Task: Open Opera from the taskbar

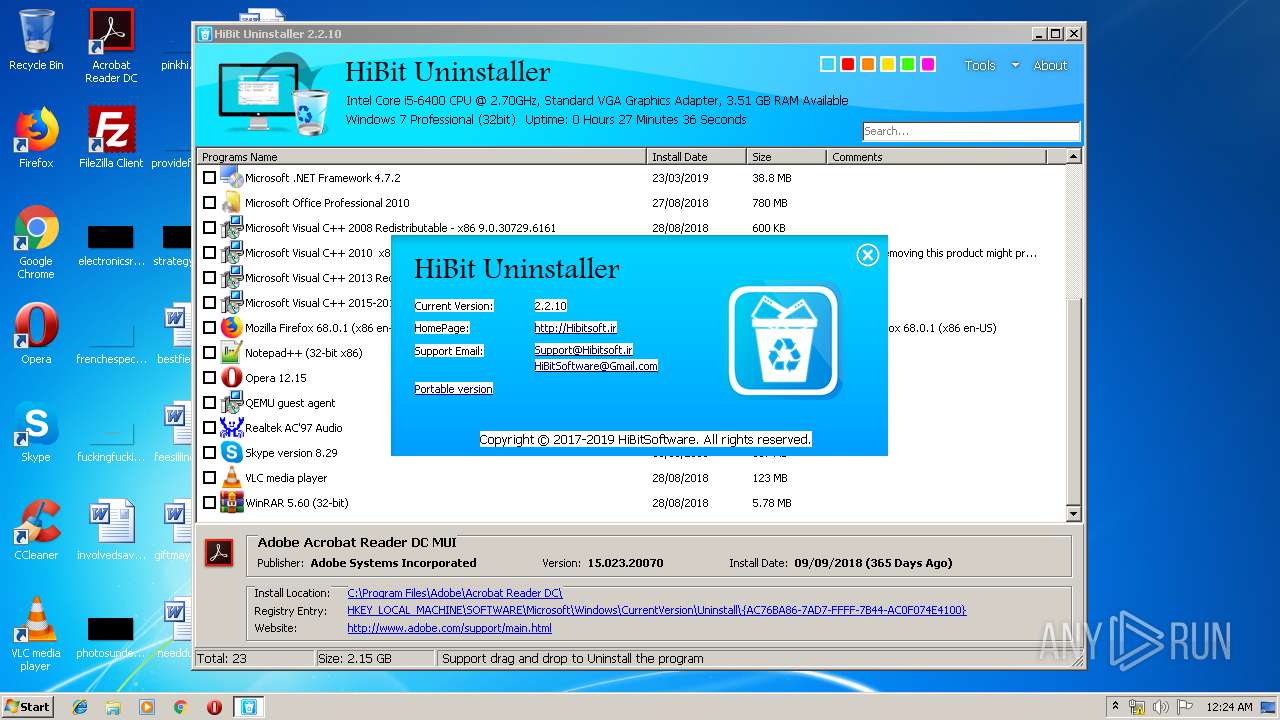Action: (x=214, y=707)
